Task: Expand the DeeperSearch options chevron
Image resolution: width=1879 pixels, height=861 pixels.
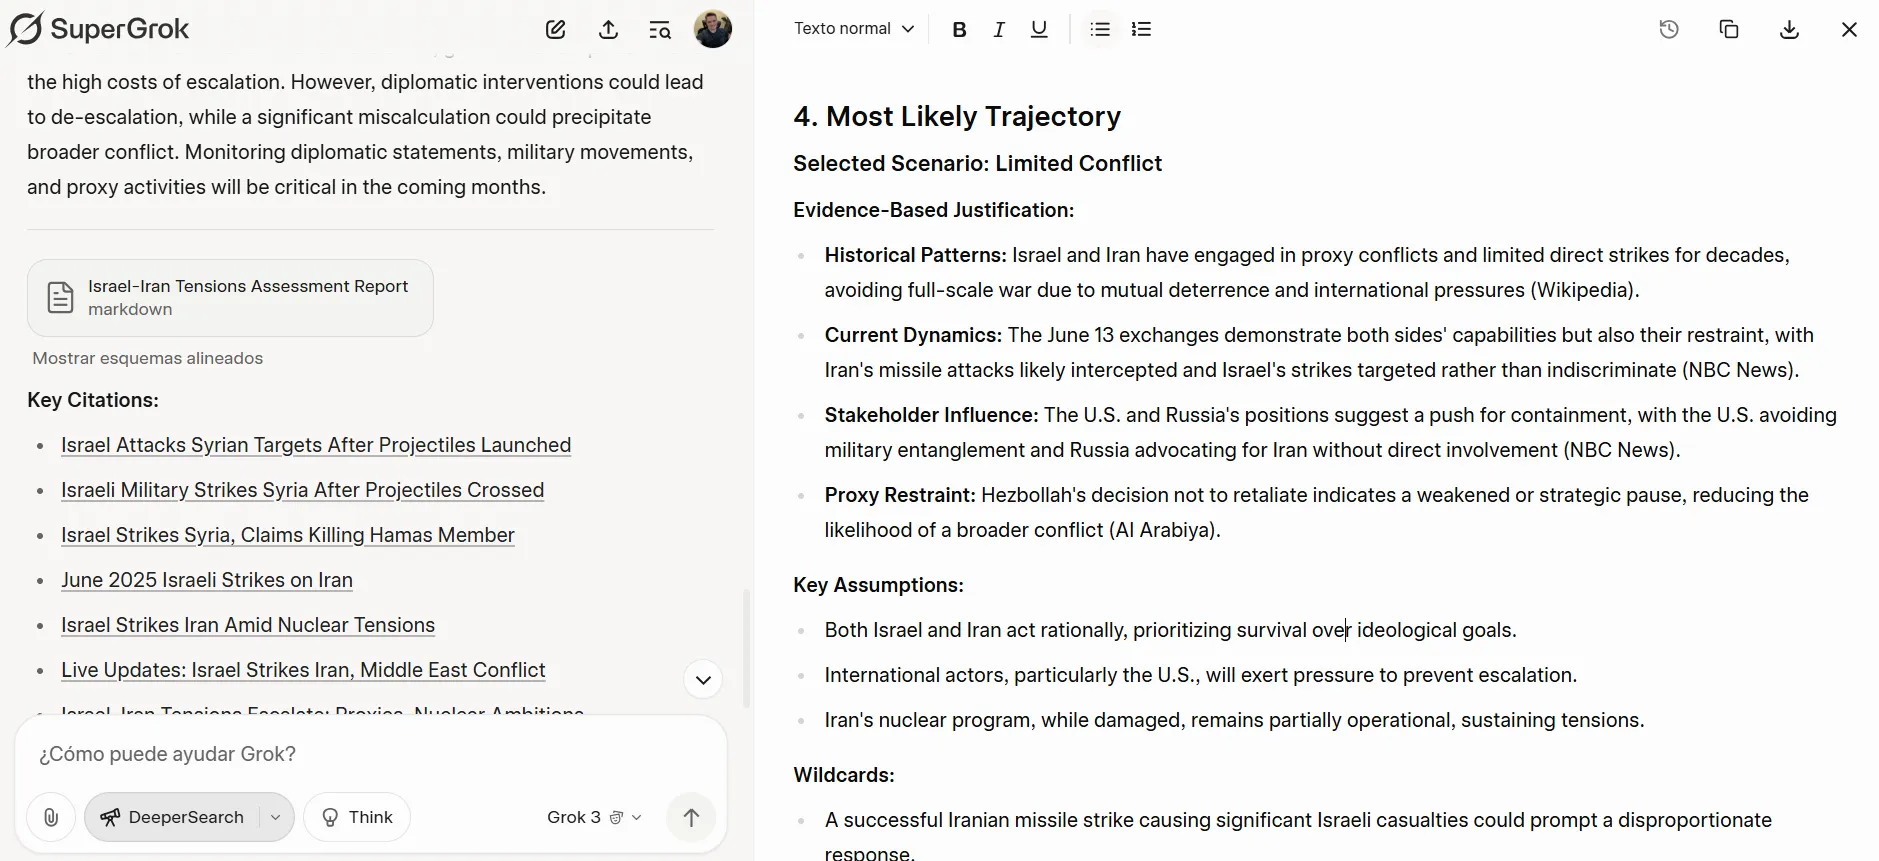Action: click(x=275, y=817)
